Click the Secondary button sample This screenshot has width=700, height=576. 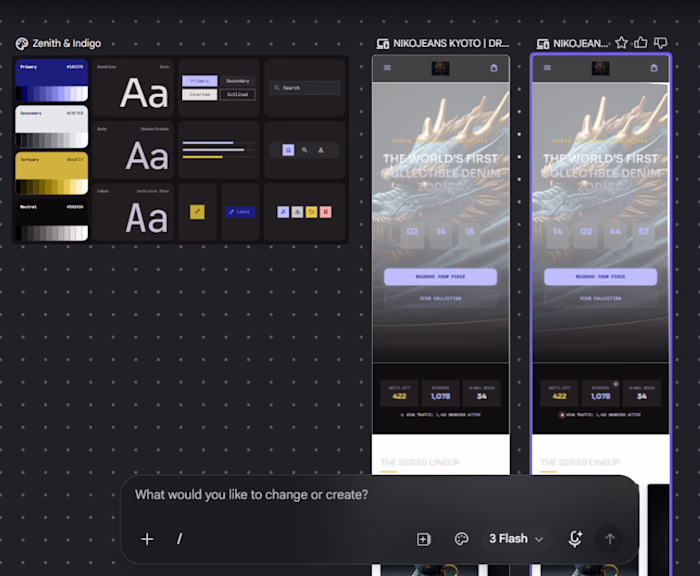(x=238, y=81)
